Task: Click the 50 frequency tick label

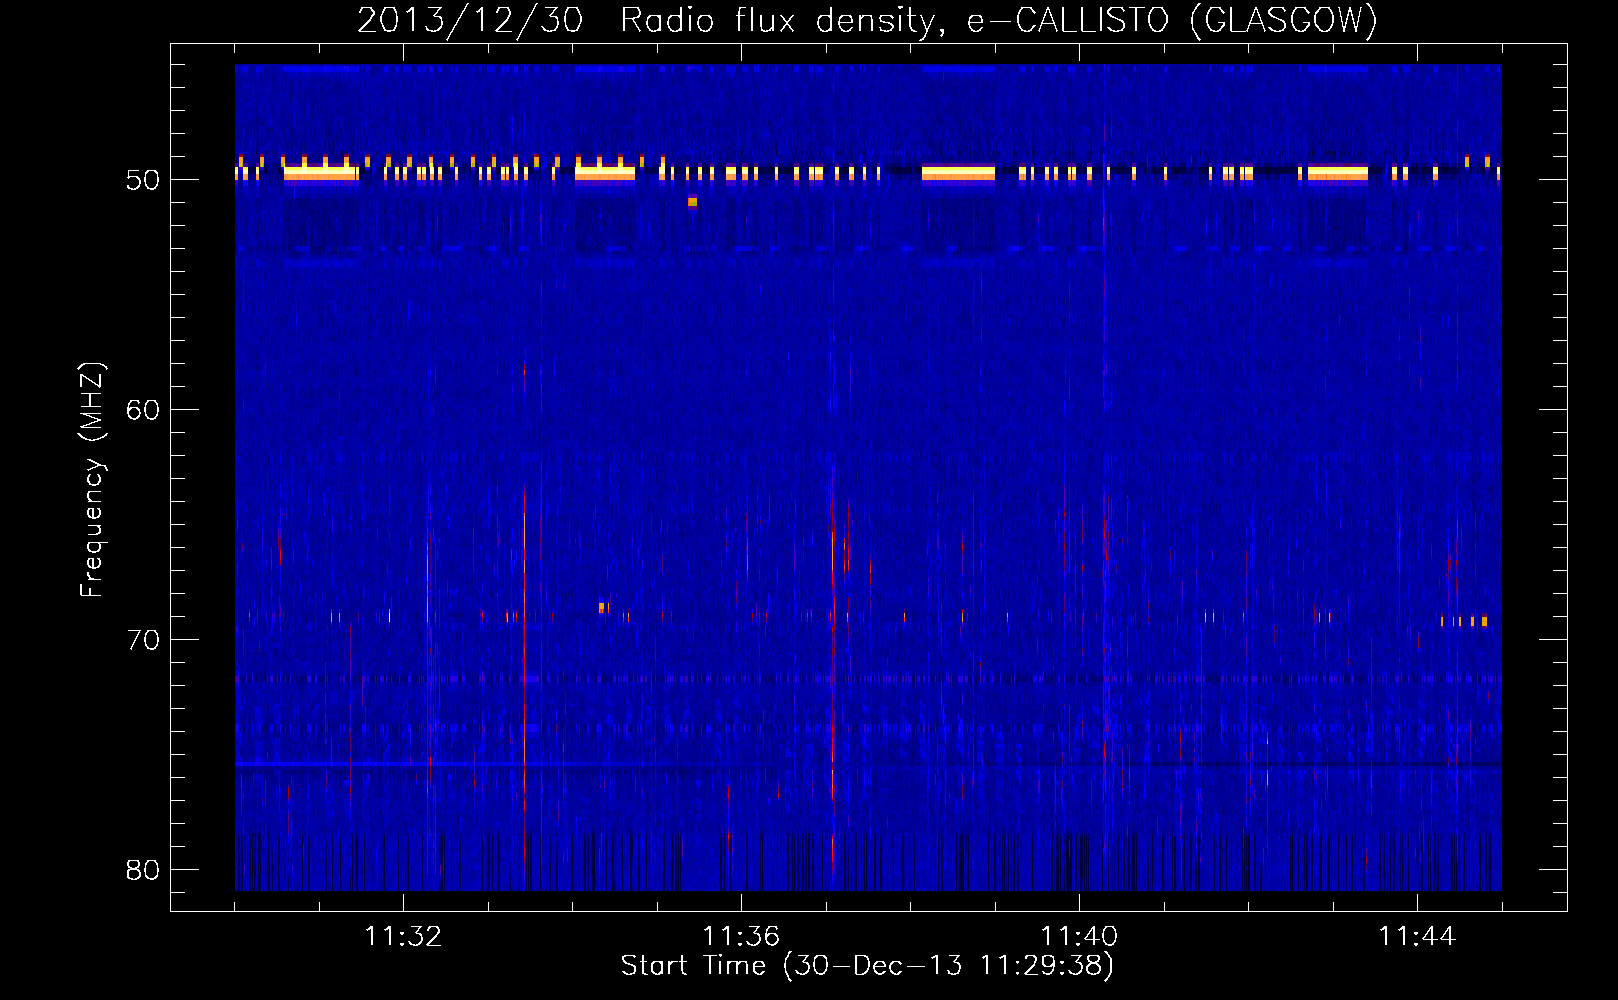Action: (x=143, y=180)
